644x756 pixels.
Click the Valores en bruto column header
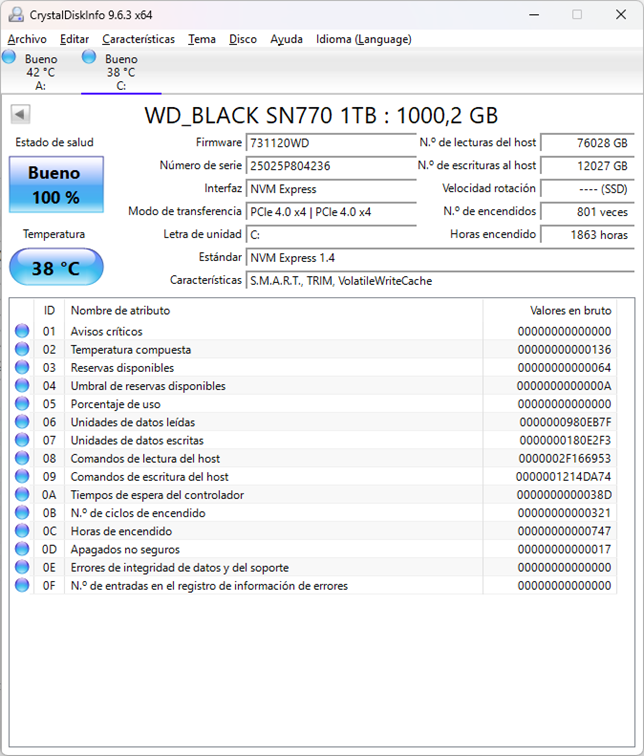570,310
